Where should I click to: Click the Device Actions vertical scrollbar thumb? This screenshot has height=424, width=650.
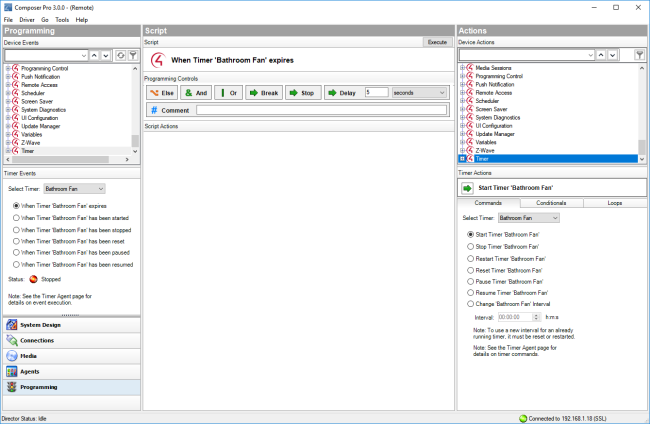click(642, 147)
